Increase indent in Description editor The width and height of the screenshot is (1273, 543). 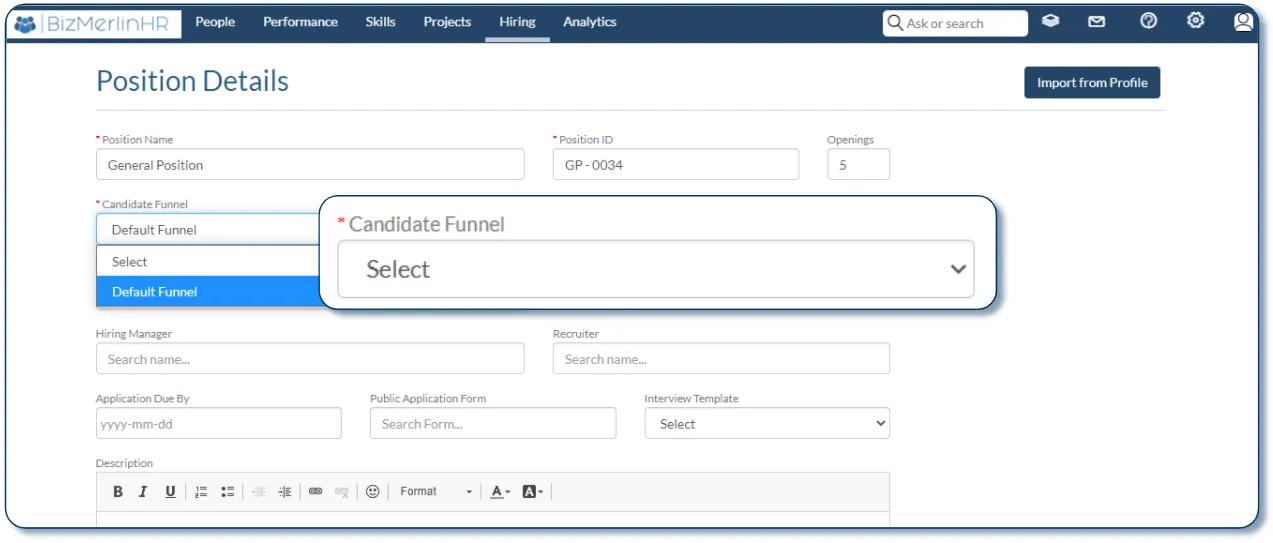tap(285, 491)
